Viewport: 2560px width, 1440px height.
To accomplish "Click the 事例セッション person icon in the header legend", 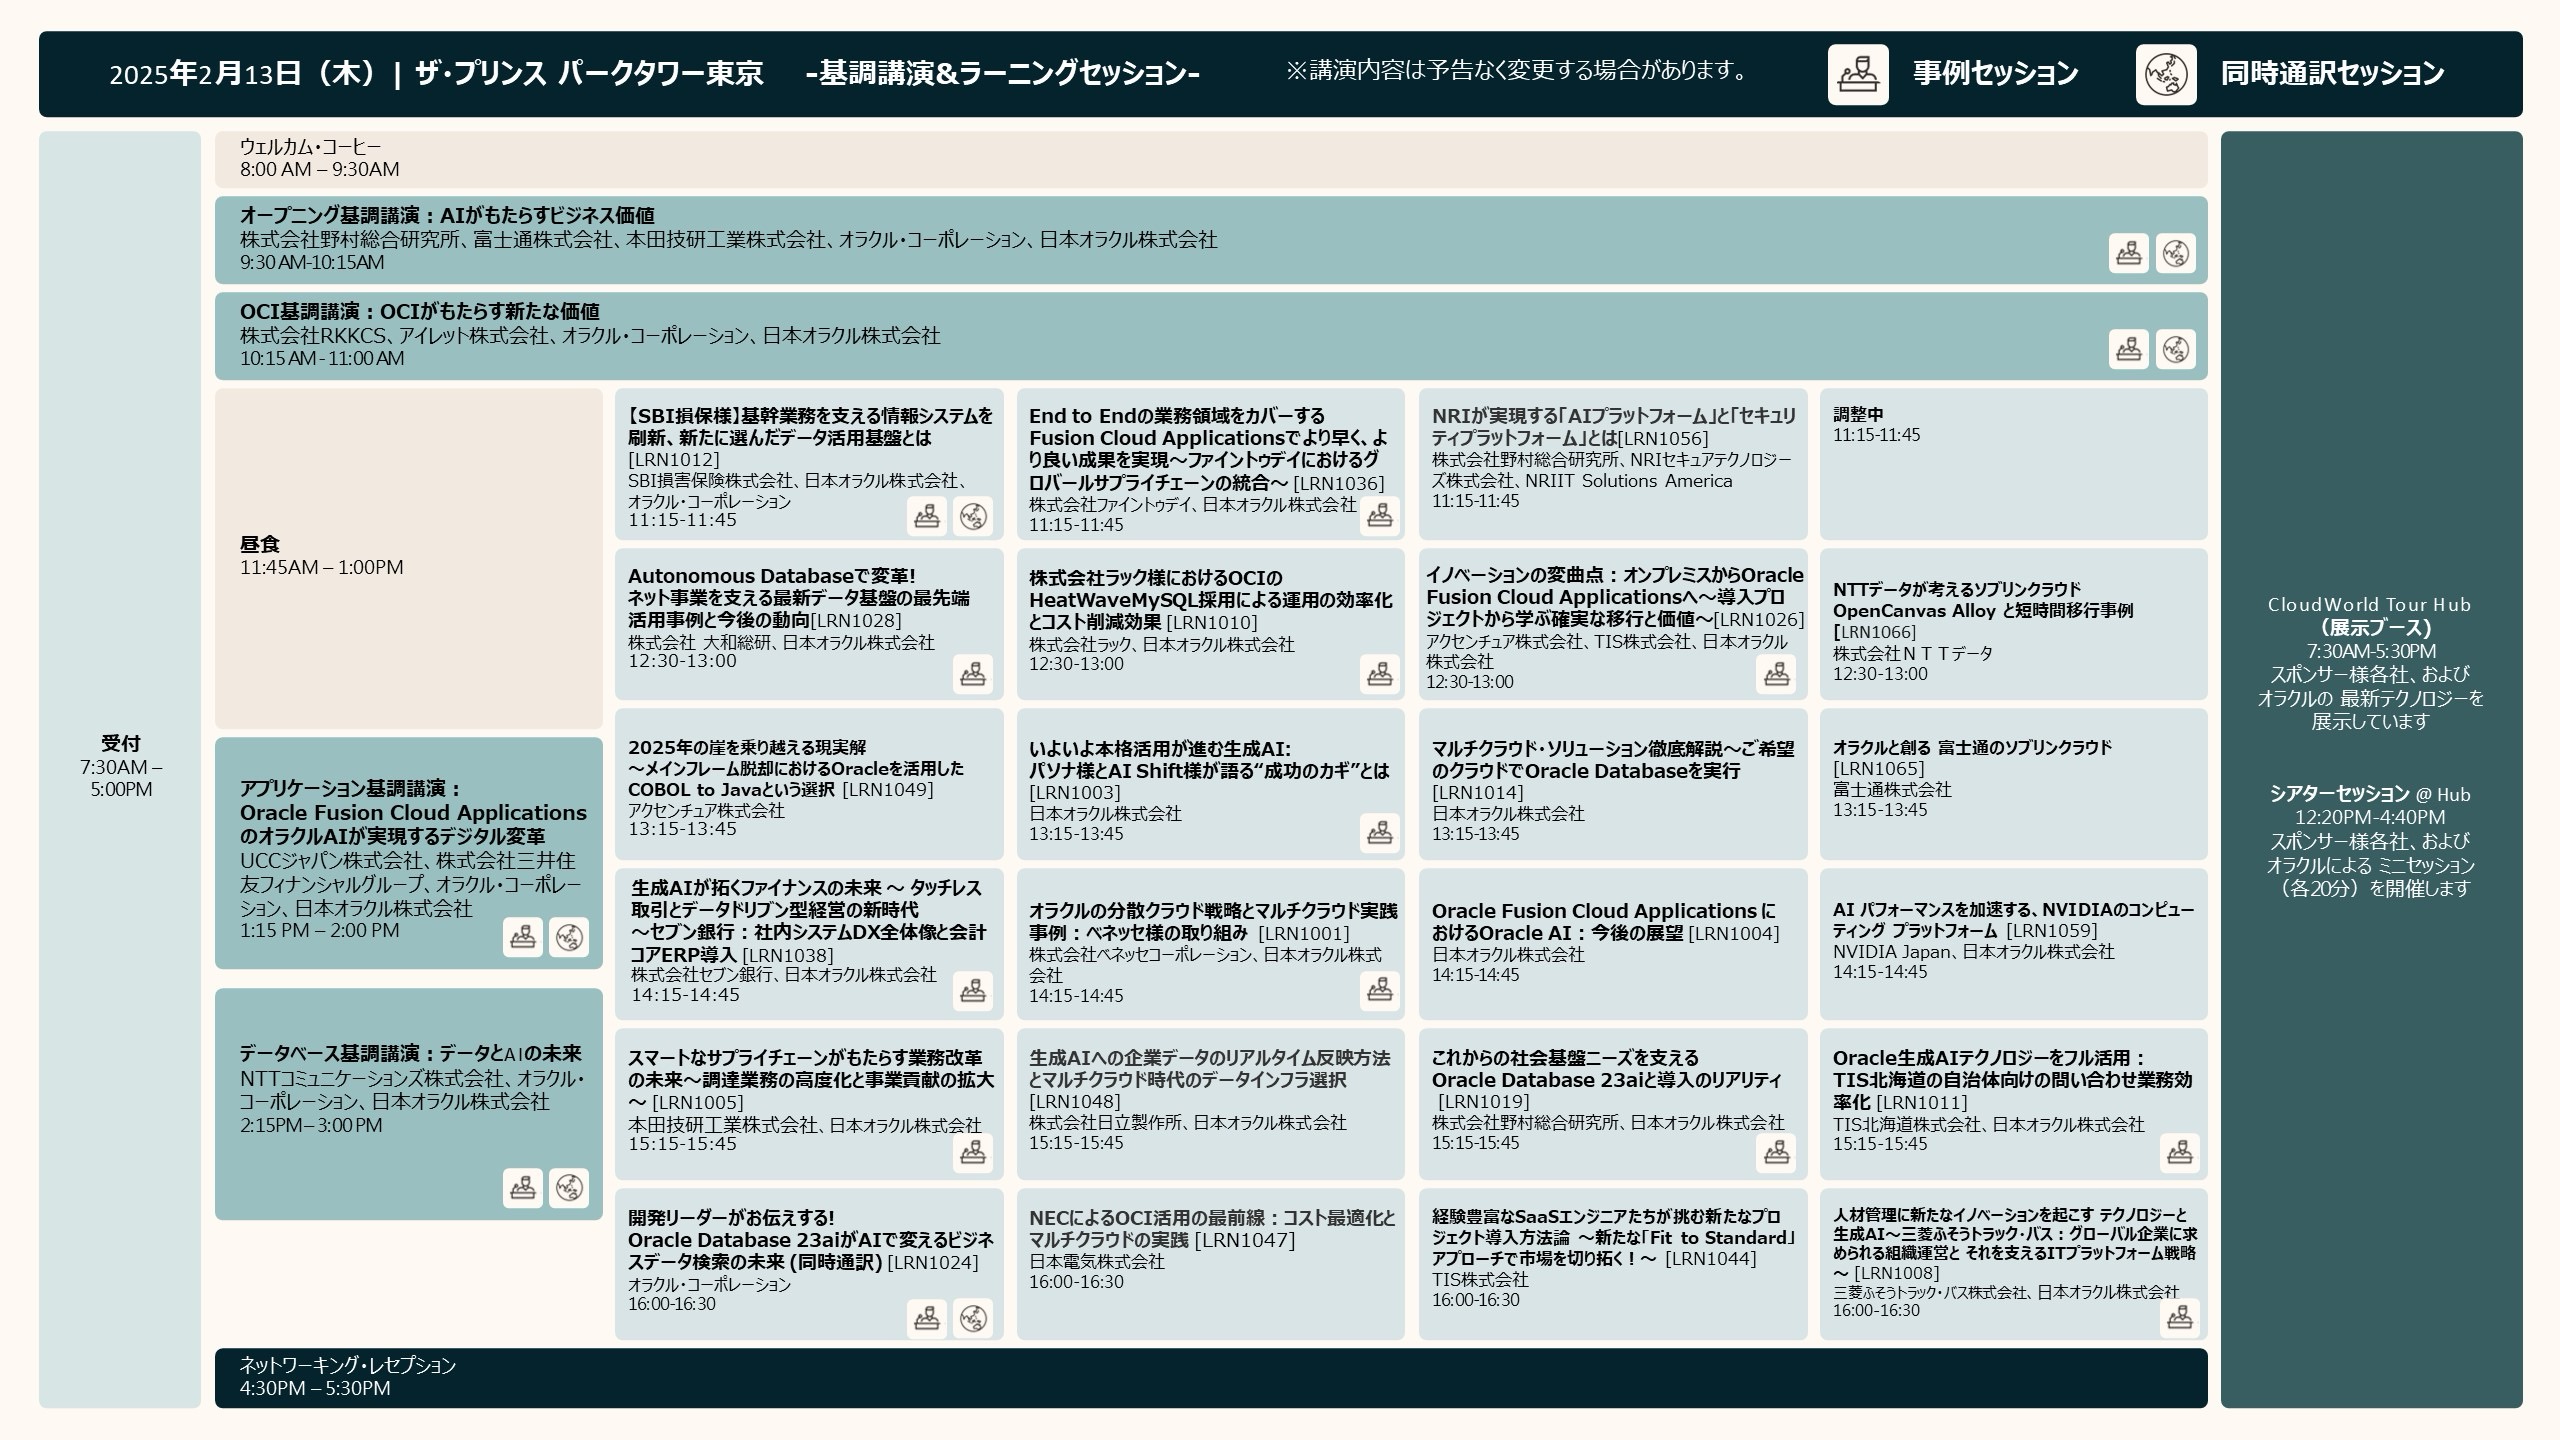I will [1857, 73].
